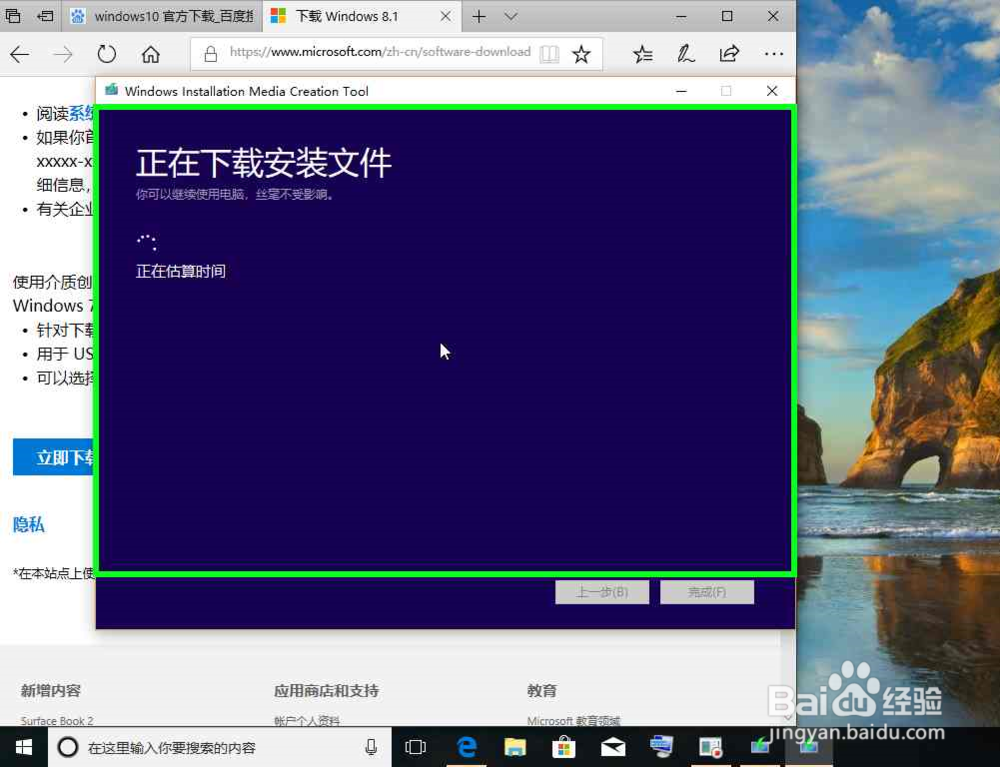
Task: Close the Media Creation Tool window
Action: click(772, 91)
